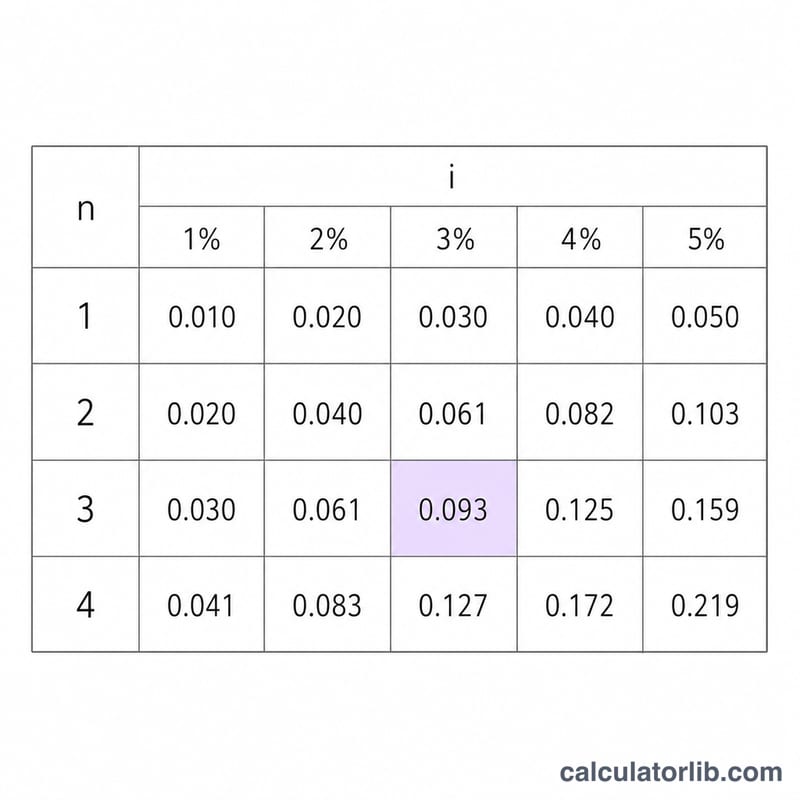
Task: Select row label 2
Action: point(86,412)
